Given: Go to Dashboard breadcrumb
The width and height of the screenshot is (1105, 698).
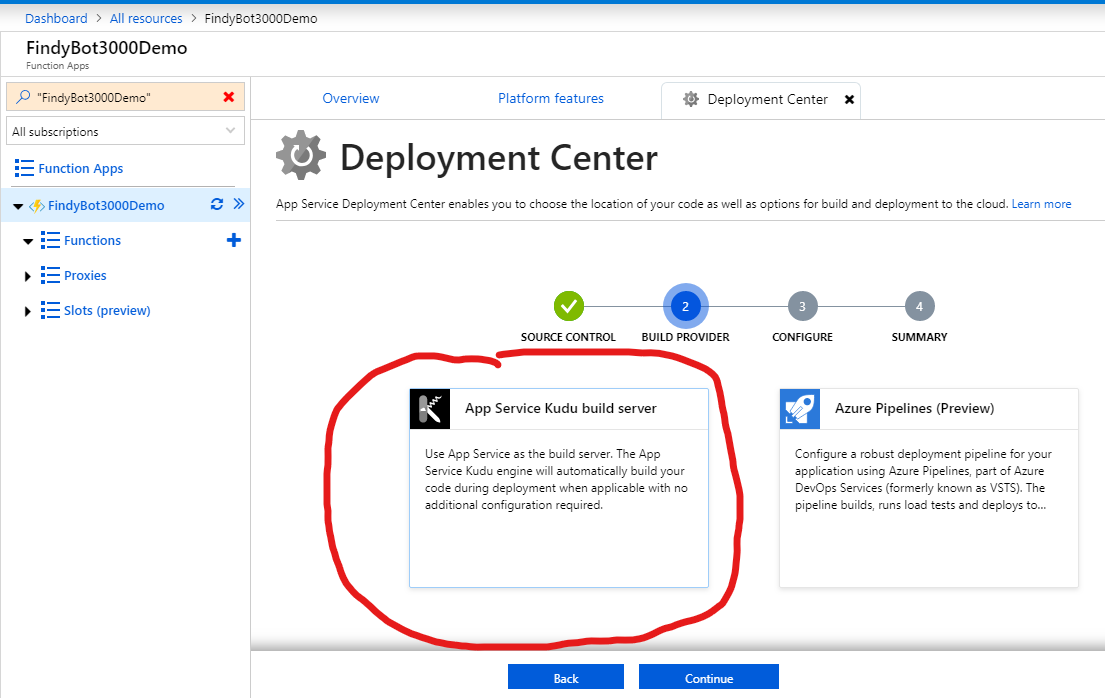Looking at the screenshot, I should 56,18.
